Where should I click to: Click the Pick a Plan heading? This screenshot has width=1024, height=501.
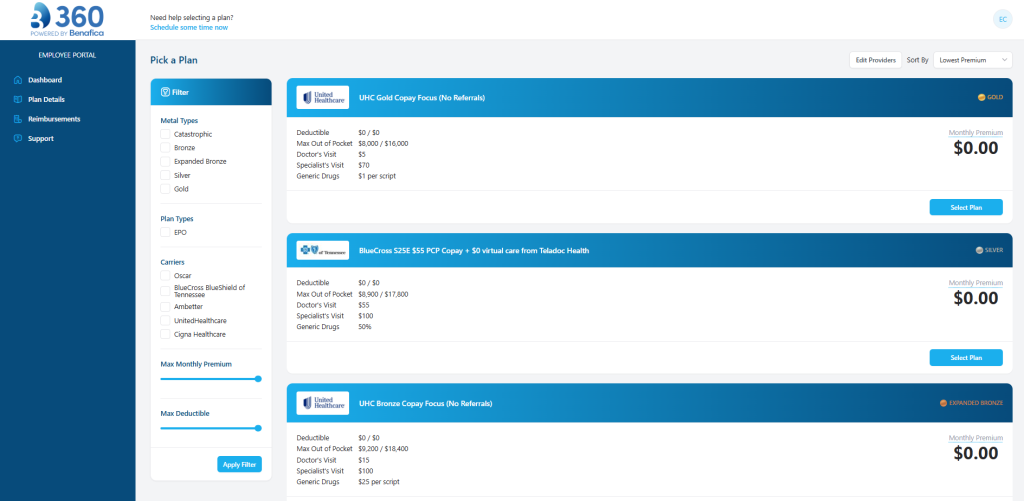[x=174, y=60]
